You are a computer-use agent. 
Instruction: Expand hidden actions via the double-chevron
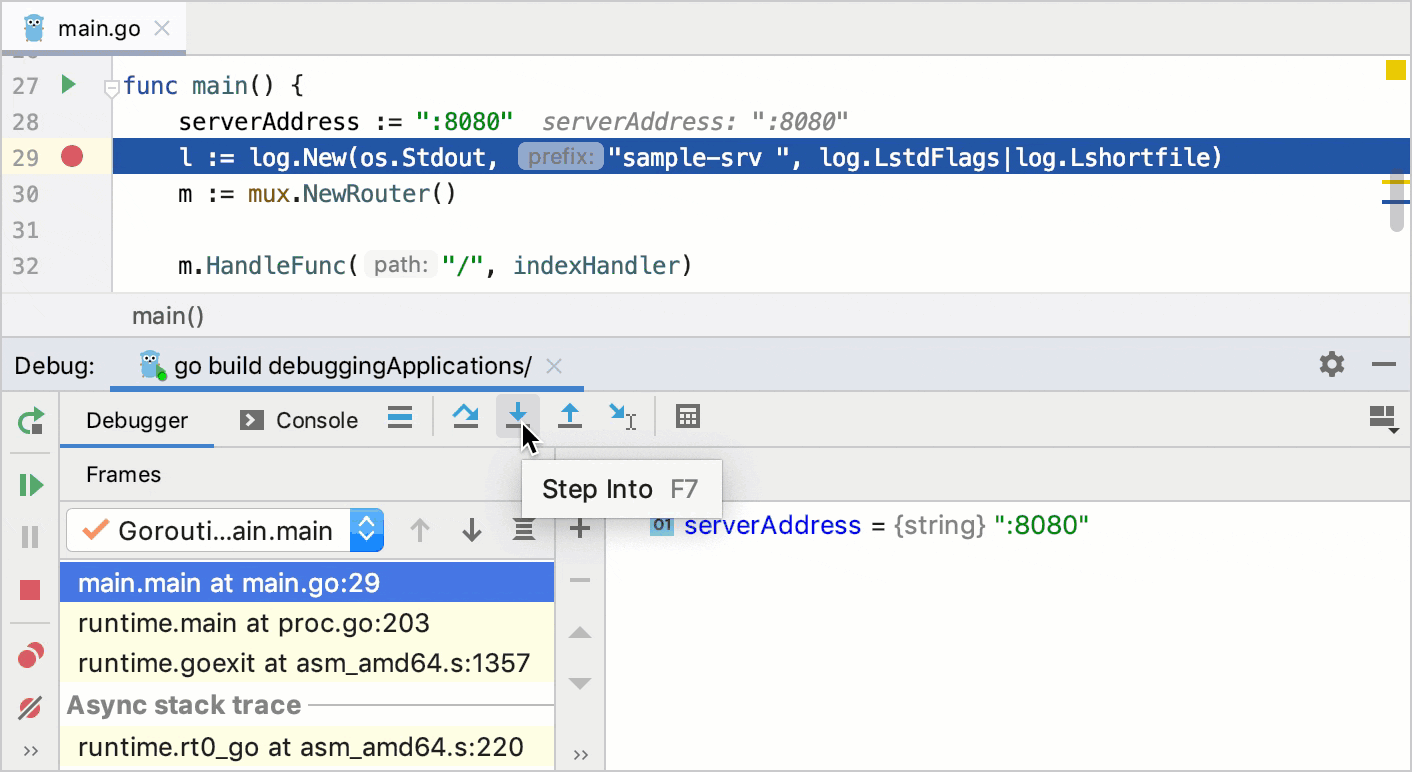tap(29, 750)
